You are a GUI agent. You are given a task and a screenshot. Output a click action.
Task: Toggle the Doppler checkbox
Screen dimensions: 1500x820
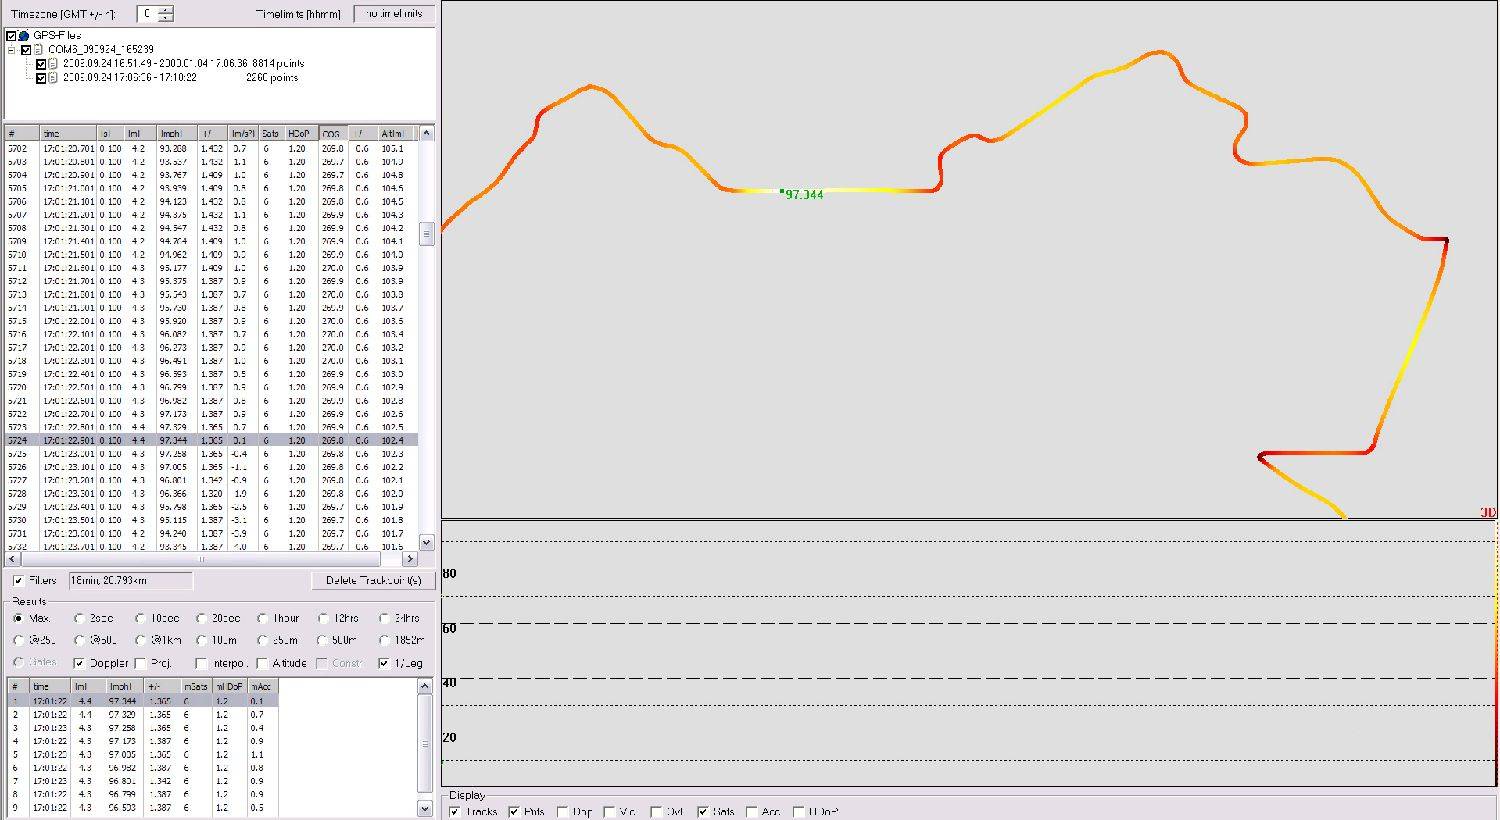[x=79, y=663]
